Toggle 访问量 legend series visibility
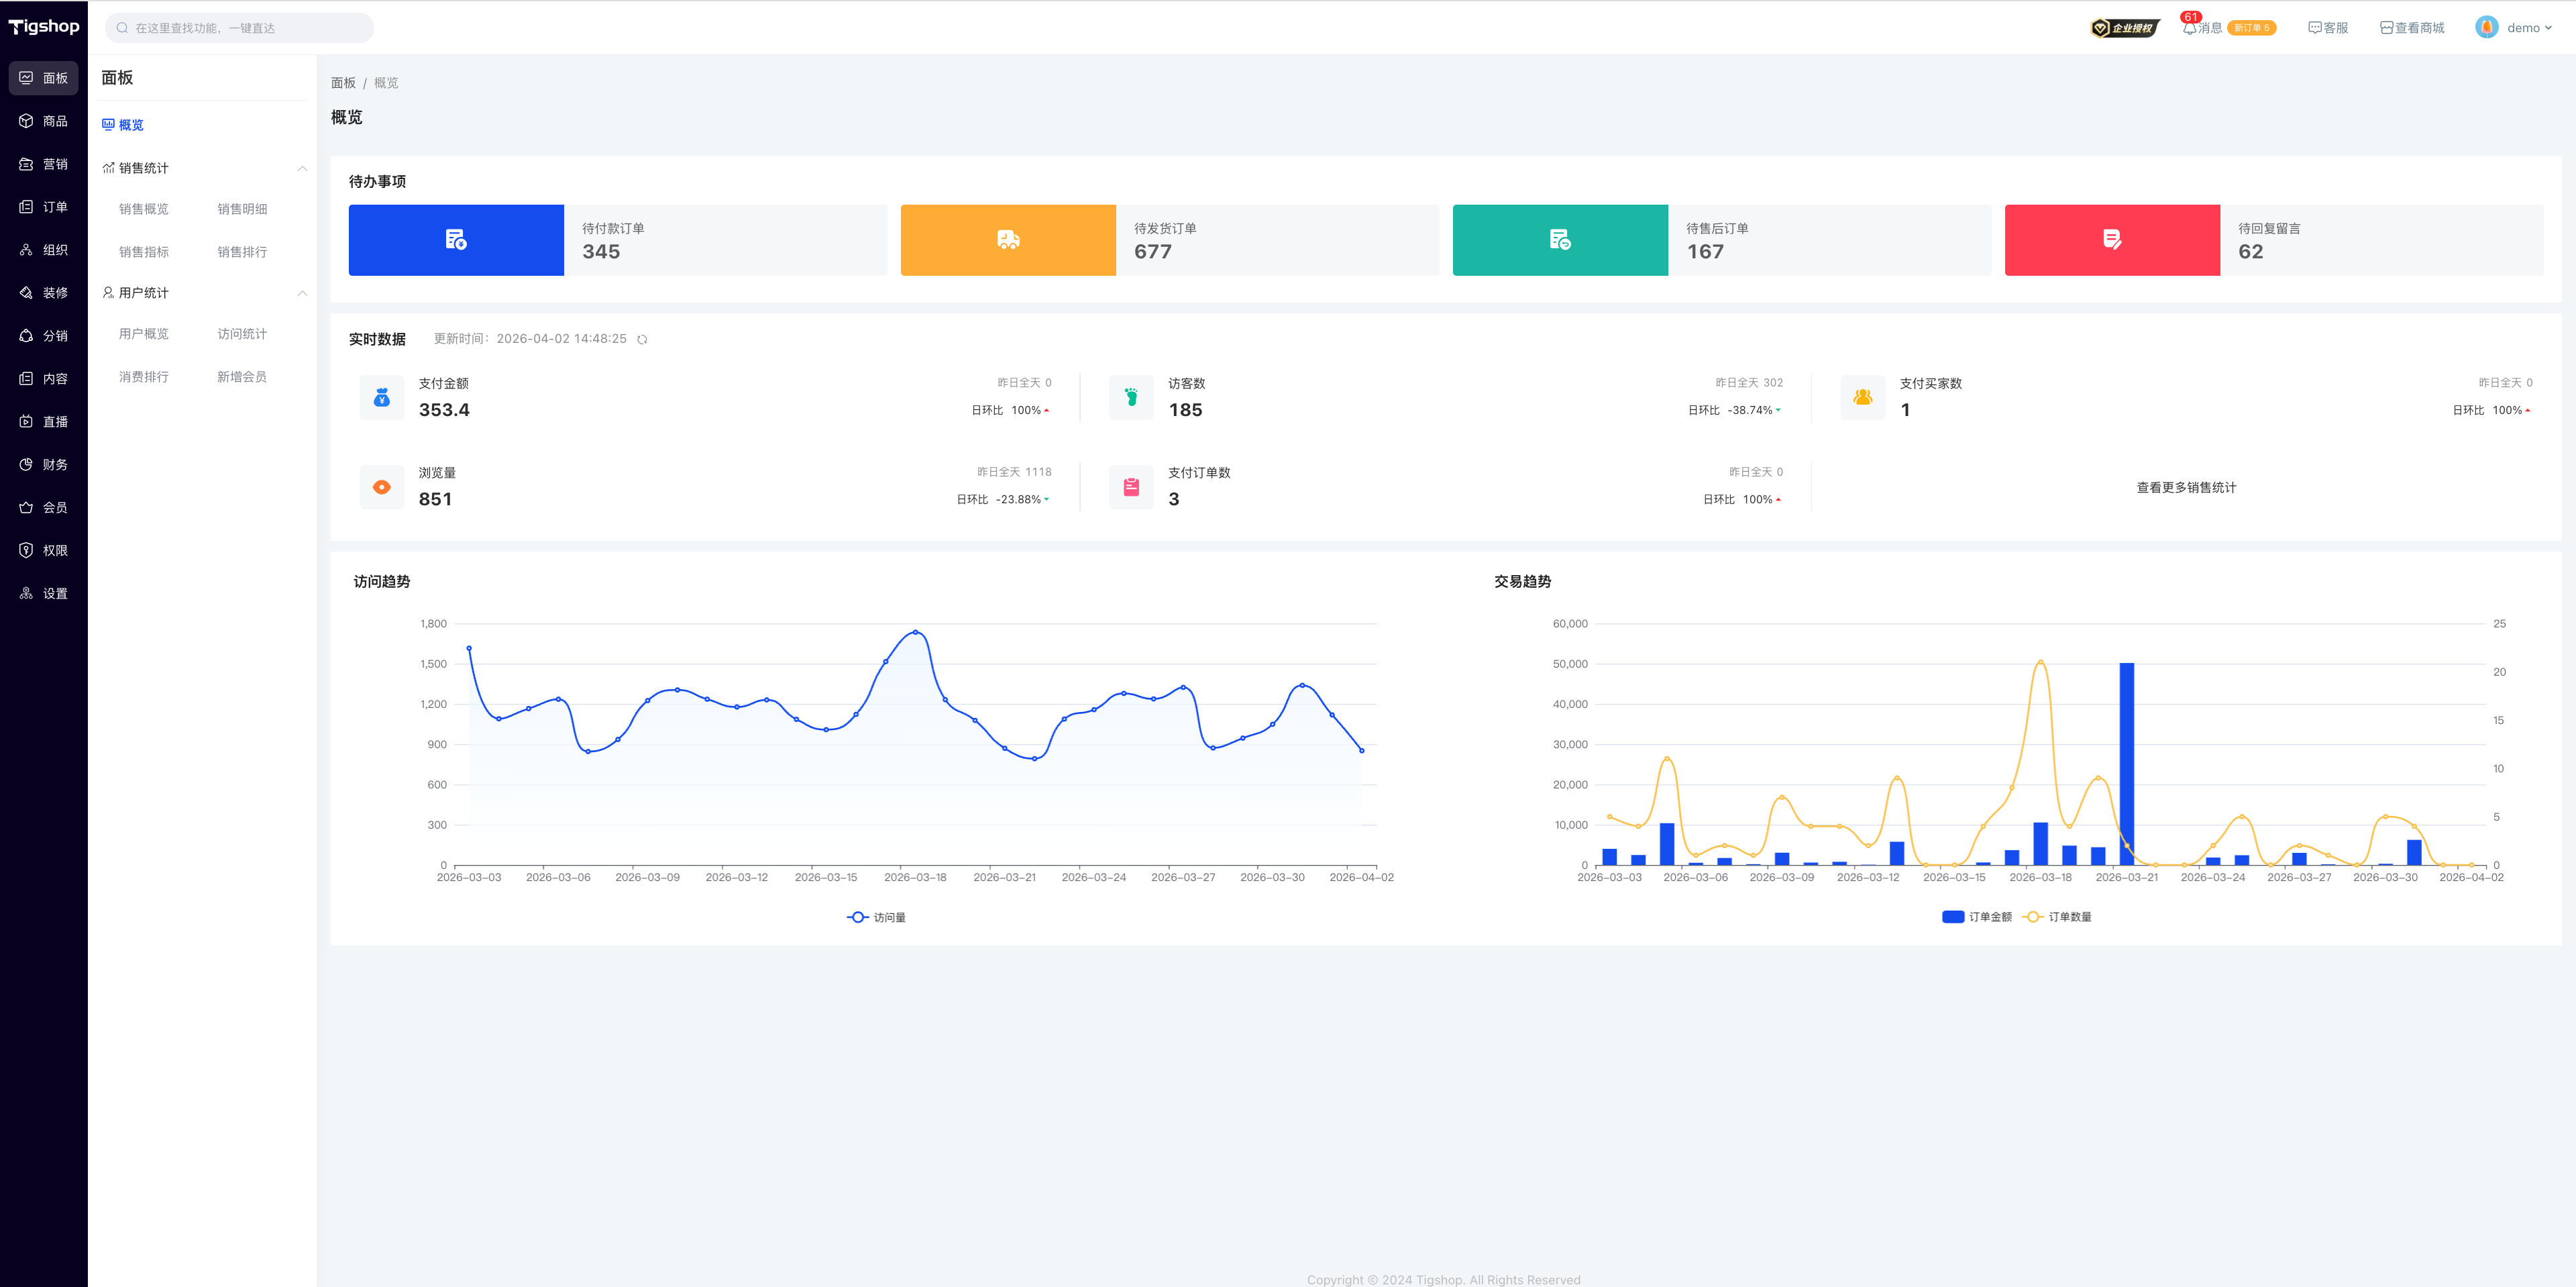This screenshot has height=1287, width=2576. 876,917
